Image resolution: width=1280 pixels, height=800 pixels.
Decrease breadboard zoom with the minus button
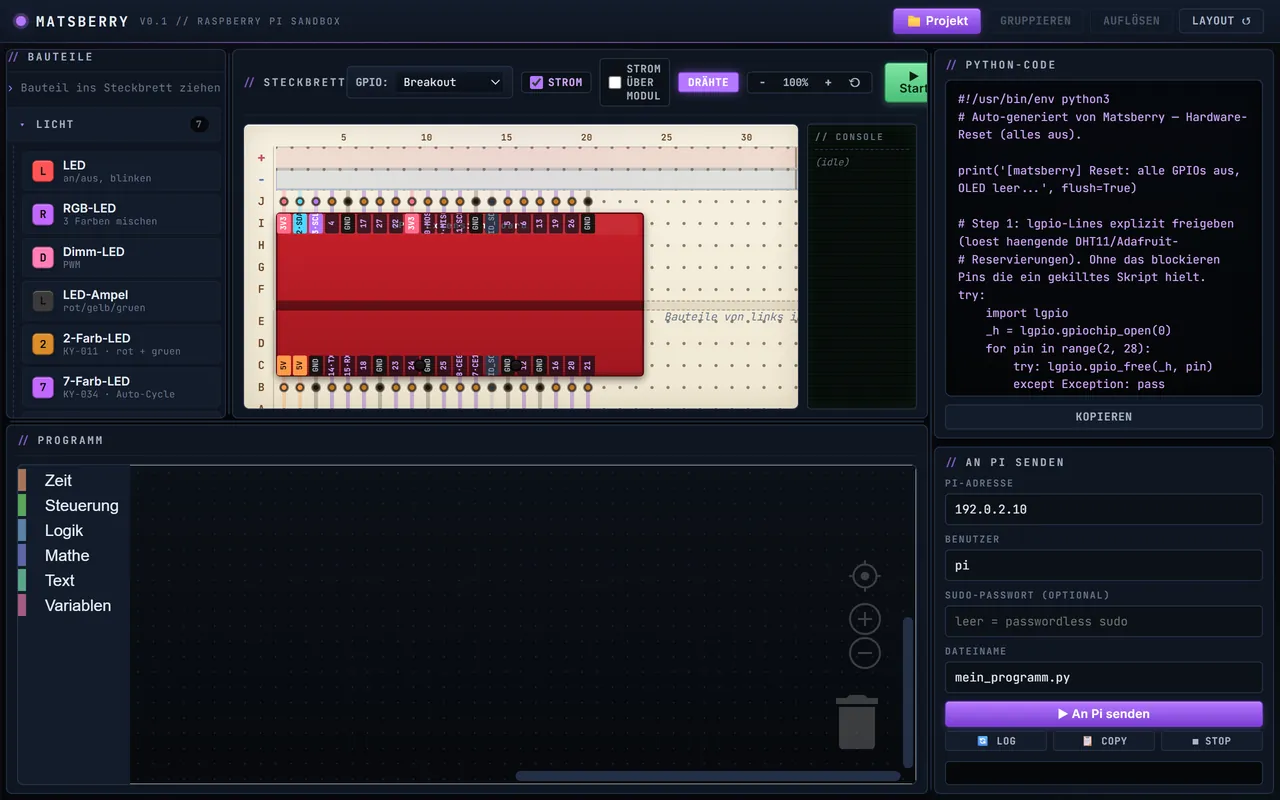click(x=762, y=82)
